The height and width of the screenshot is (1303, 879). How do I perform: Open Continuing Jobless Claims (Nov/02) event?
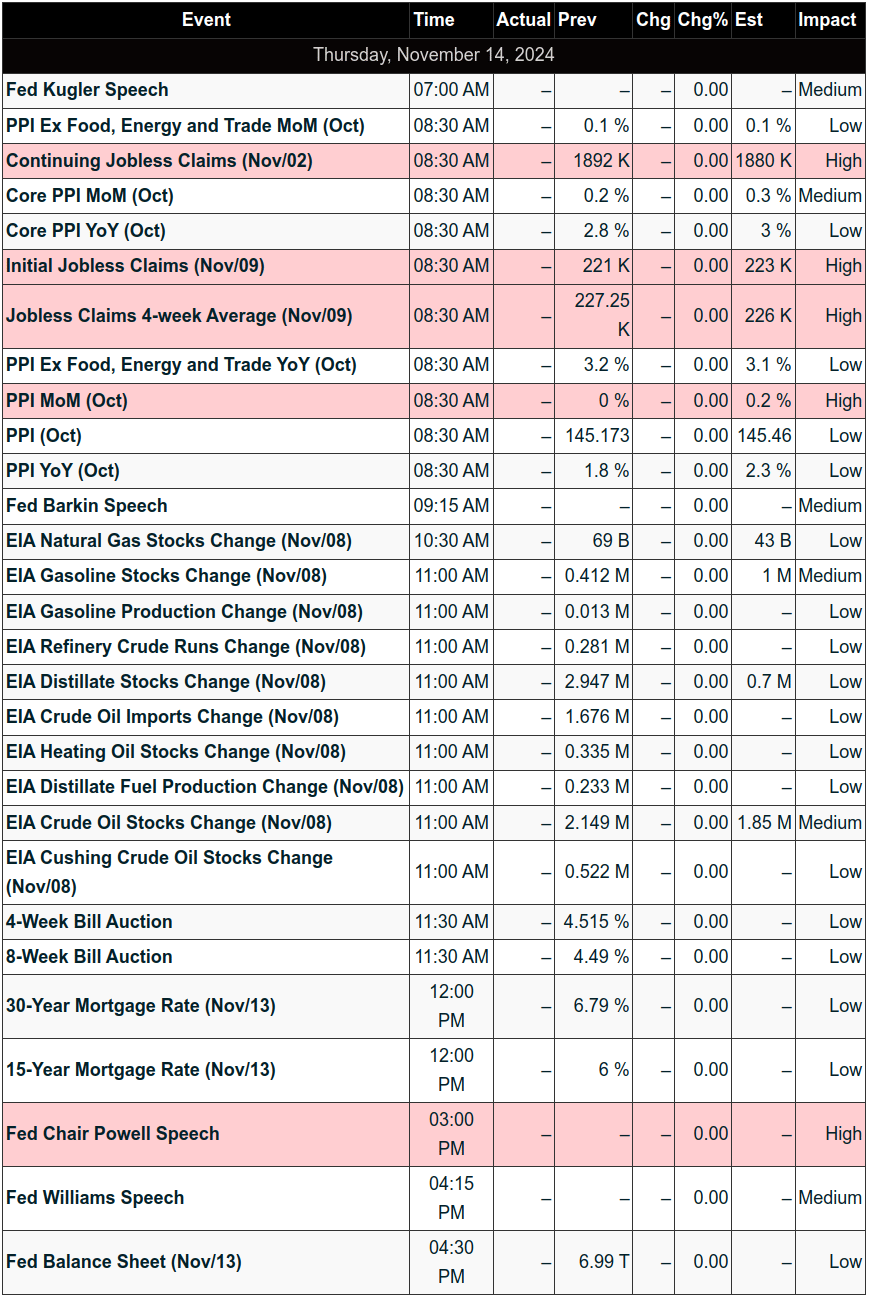pos(159,161)
